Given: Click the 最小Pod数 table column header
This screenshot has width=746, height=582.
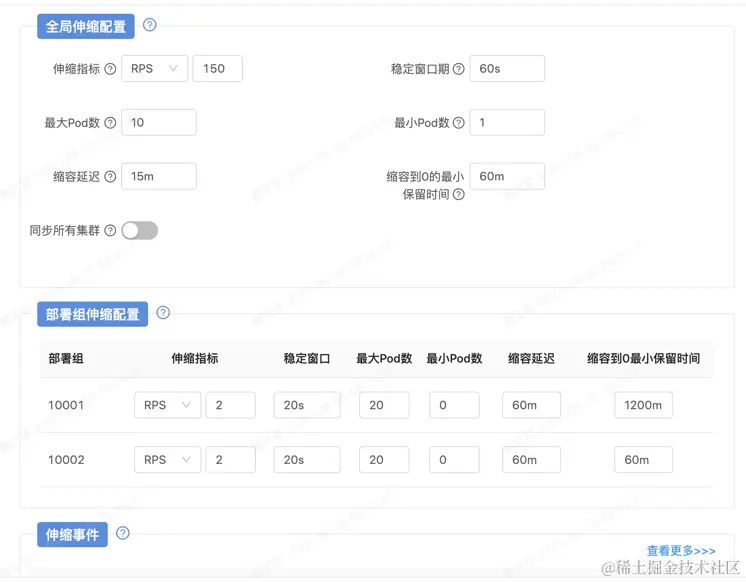Looking at the screenshot, I should pos(454,358).
